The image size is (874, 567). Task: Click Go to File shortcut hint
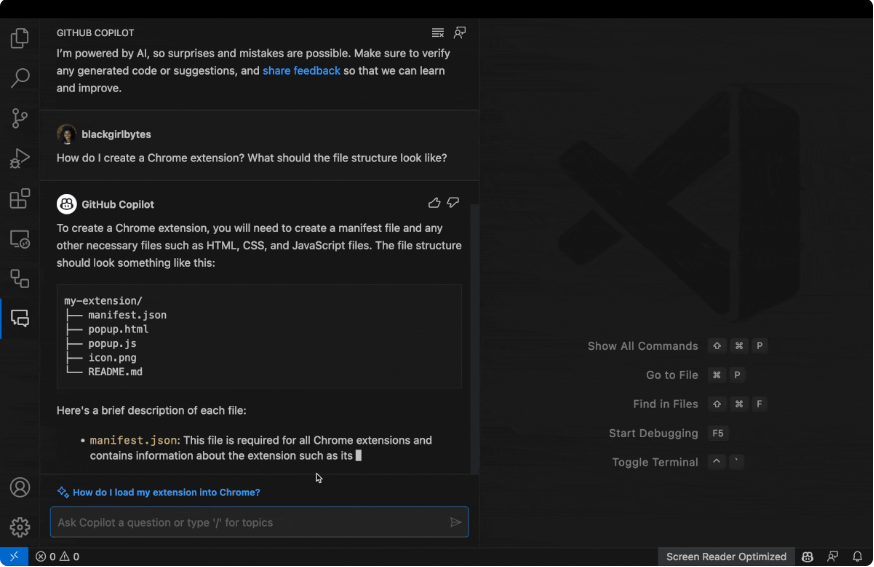[x=696, y=375]
